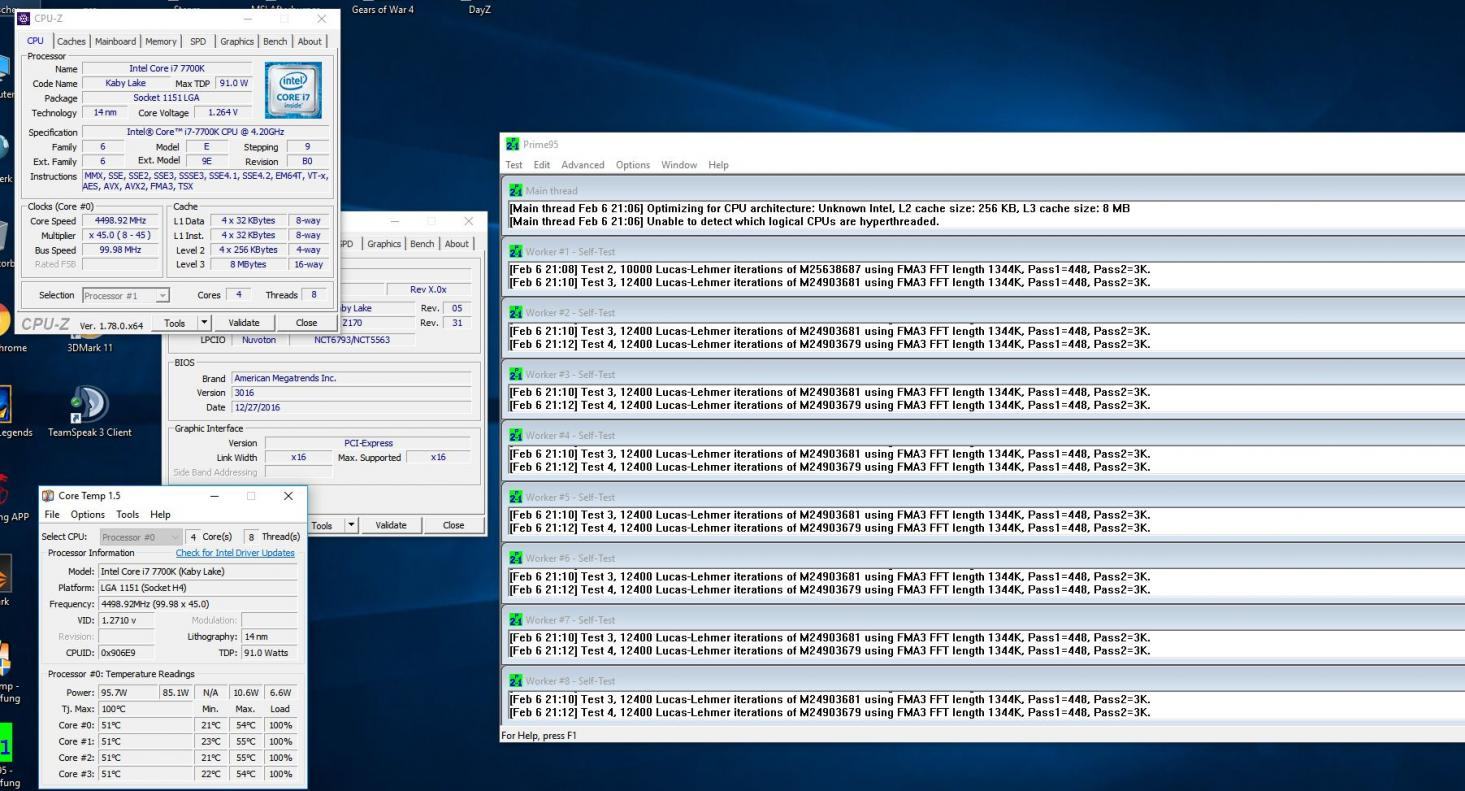The height and width of the screenshot is (791, 1465).
Task: Open the About tab in rear CPU-Z window
Action: 457,243
